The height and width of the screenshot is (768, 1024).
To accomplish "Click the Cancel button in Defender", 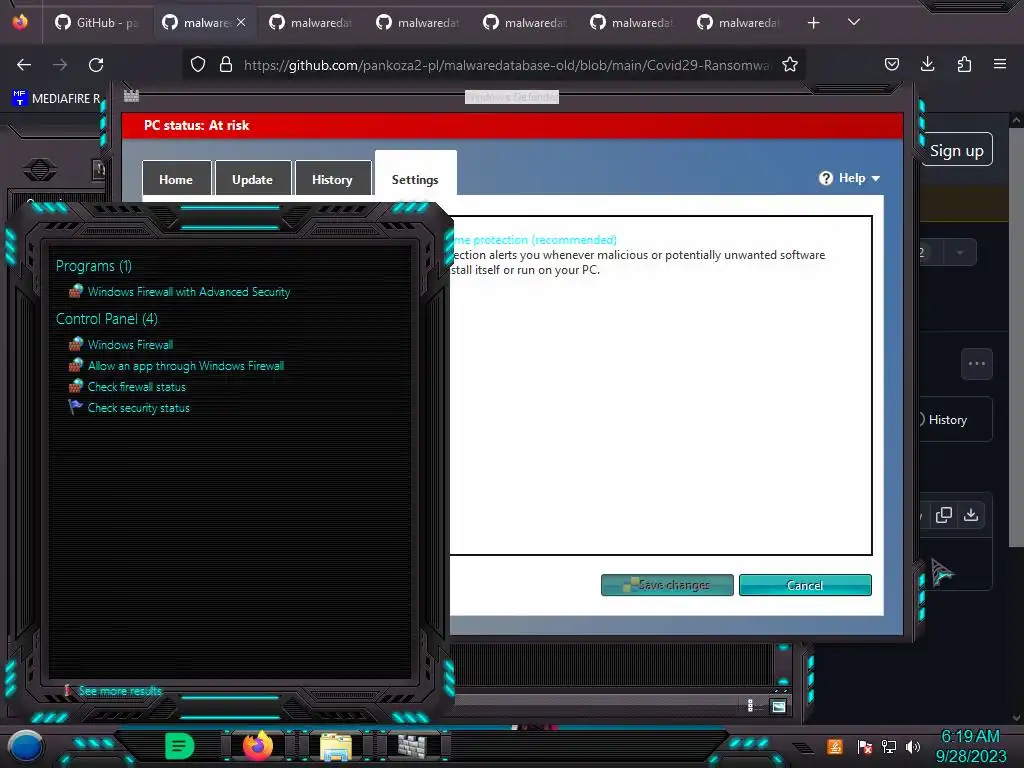I will [805, 585].
